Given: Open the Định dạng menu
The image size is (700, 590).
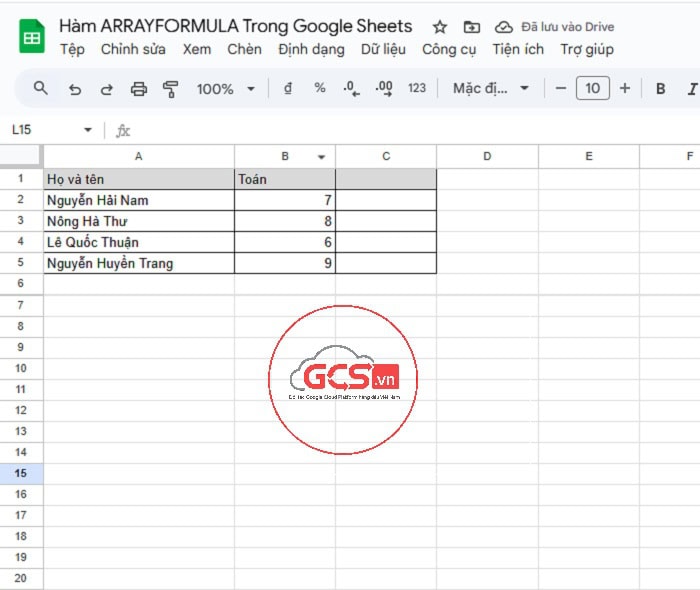Looking at the screenshot, I should (311, 49).
